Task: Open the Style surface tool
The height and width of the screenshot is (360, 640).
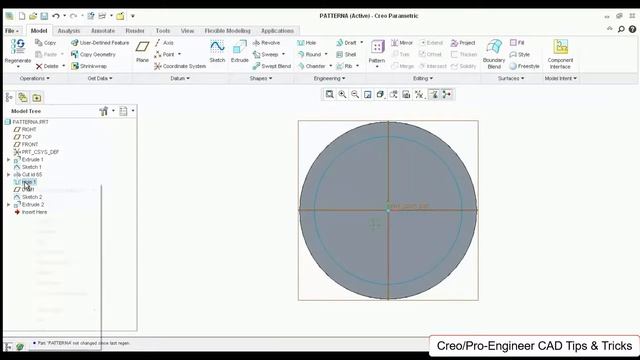Action: (520, 54)
